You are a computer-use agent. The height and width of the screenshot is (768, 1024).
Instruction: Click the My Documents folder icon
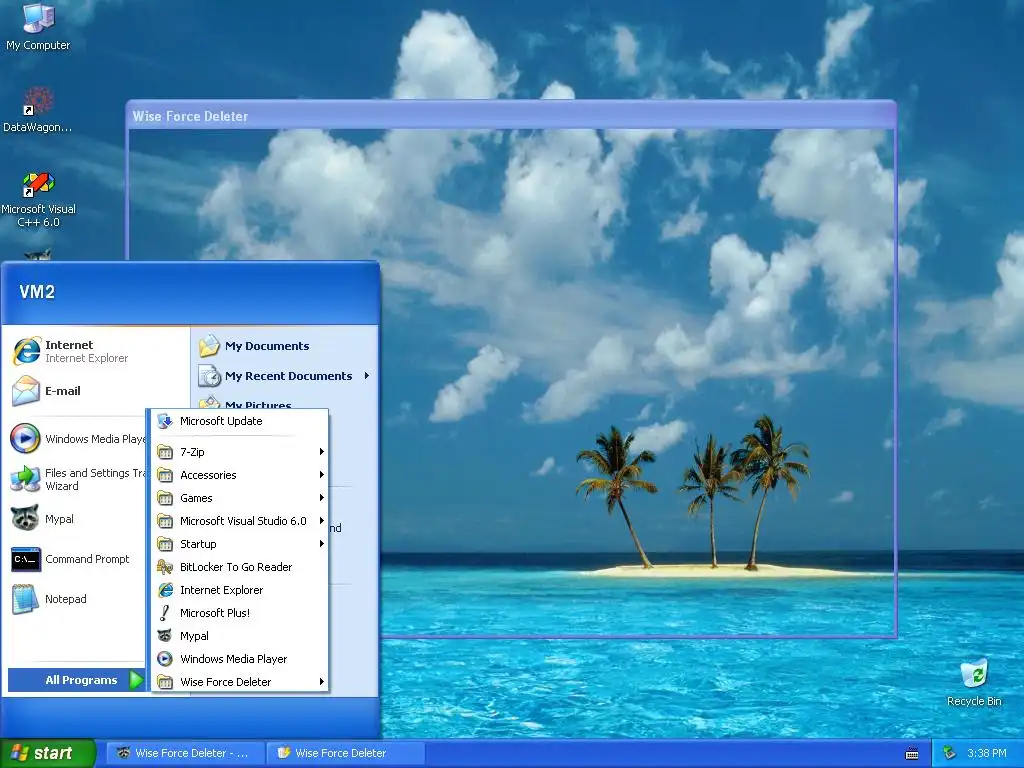click(210, 346)
